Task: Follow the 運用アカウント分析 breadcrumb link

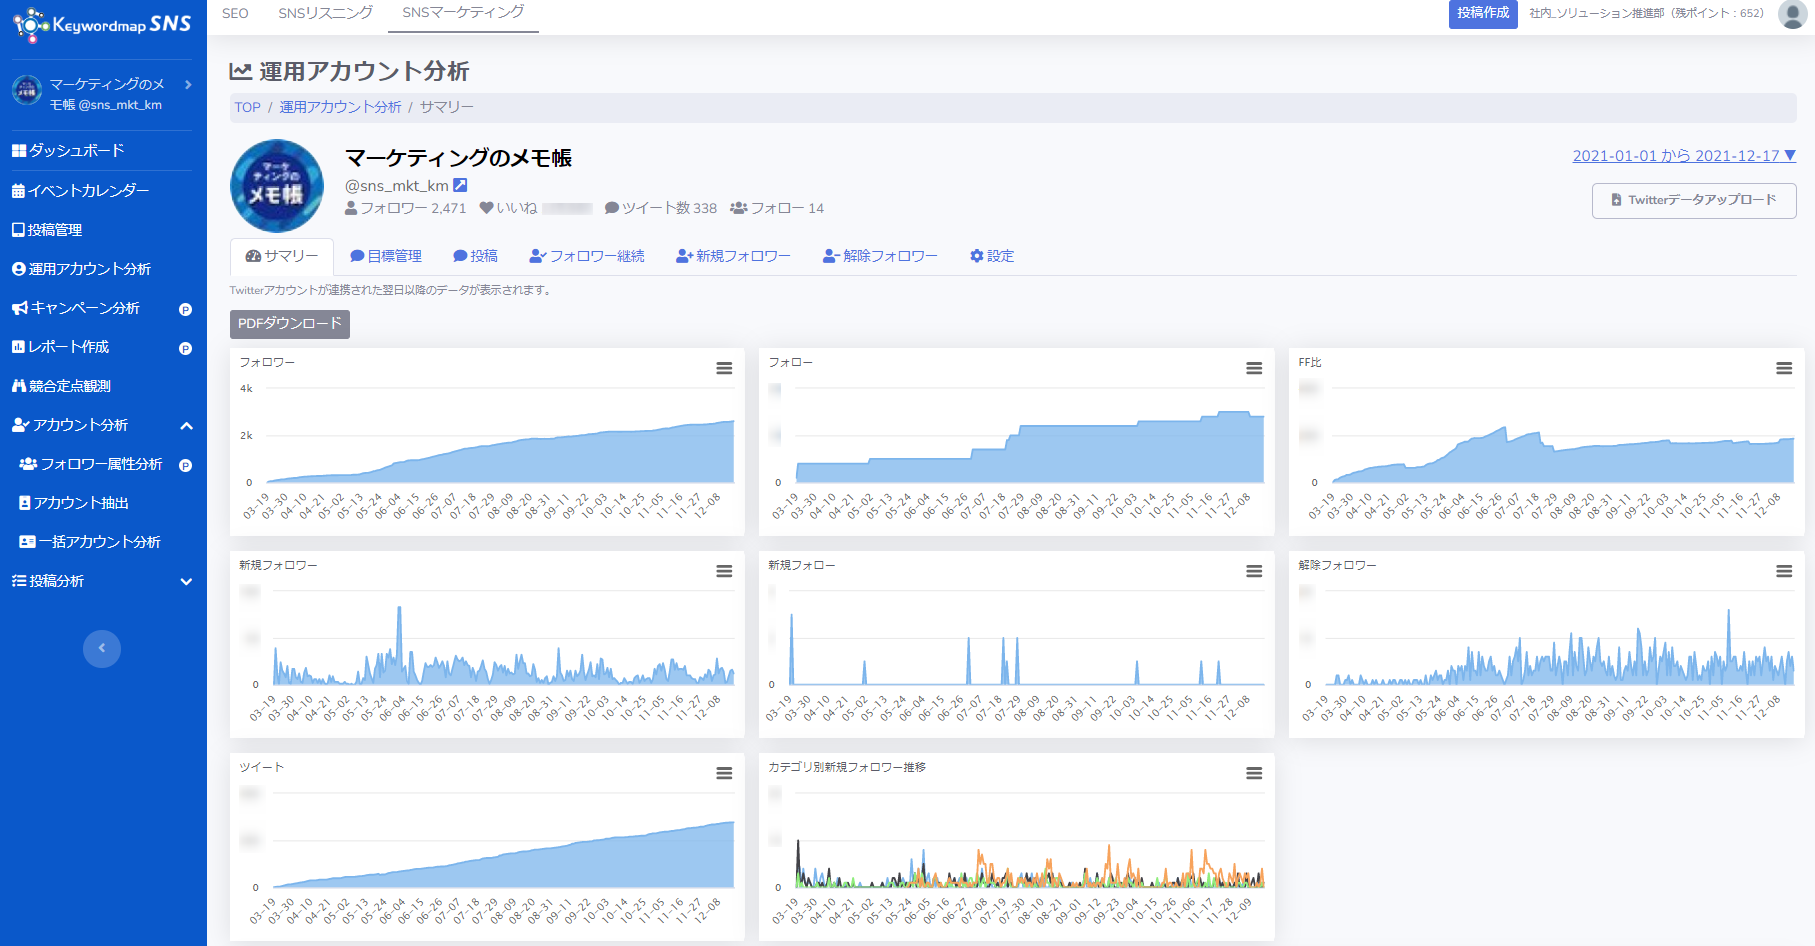Action: pos(340,107)
